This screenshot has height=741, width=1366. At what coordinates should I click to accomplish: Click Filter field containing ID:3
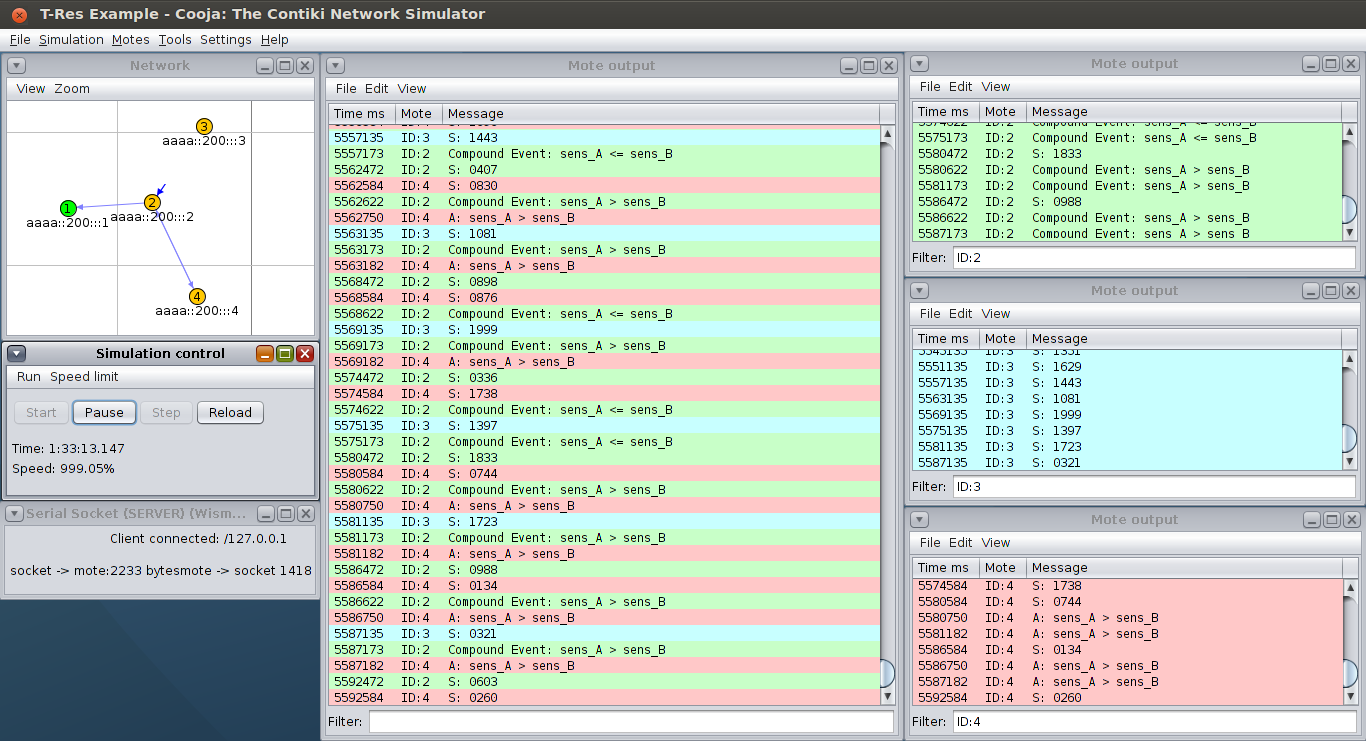(x=1154, y=486)
